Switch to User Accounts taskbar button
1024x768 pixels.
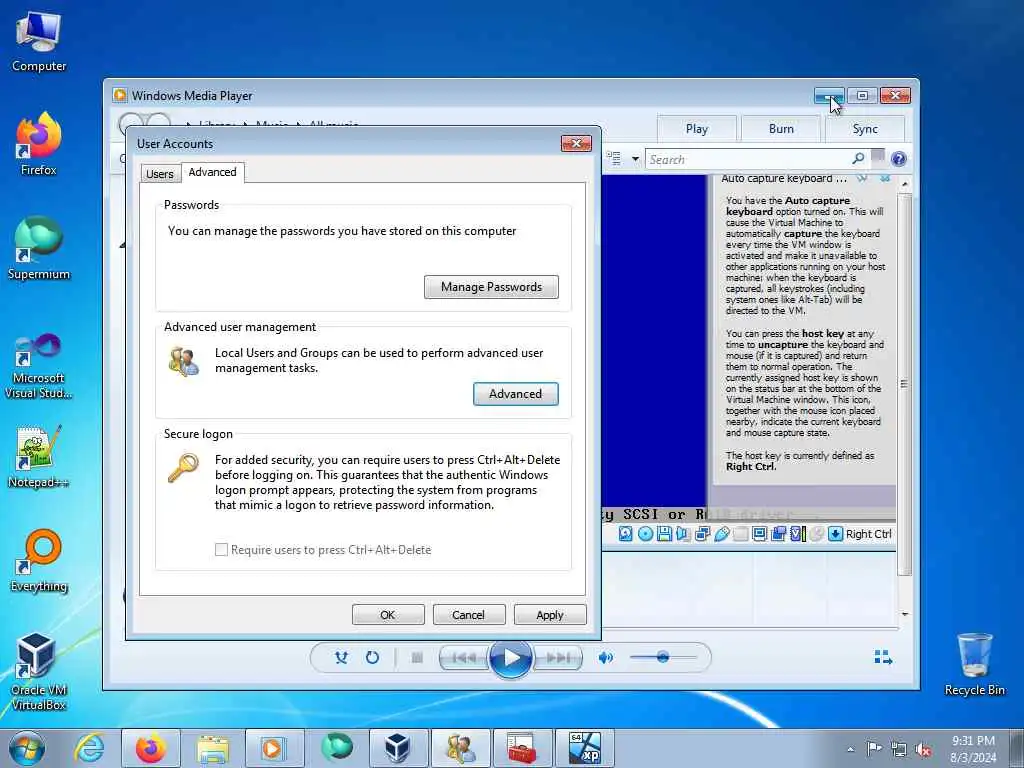[460, 748]
